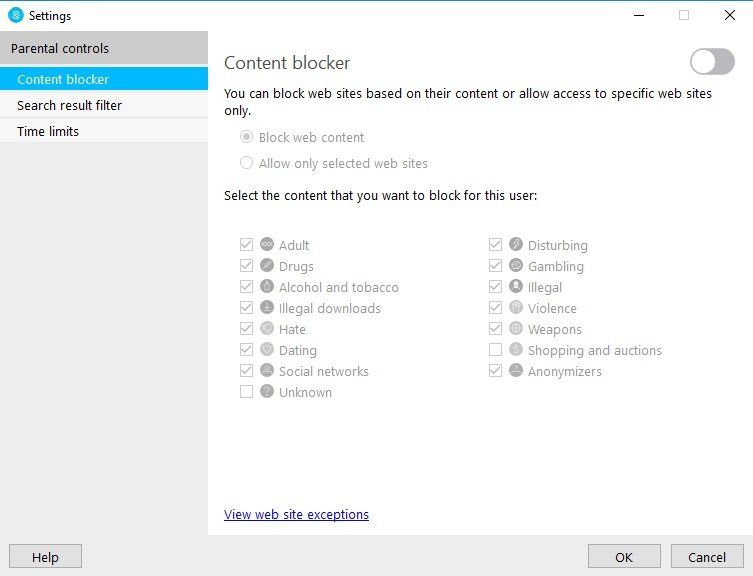Screen dimensions: 753x576
Task: Click the Unknown category question-mark icon
Action: tap(267, 392)
